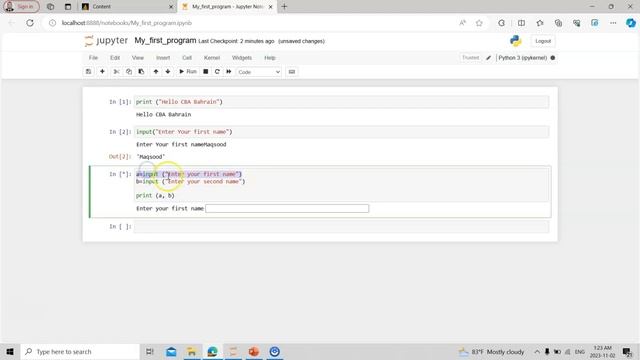Open Task View on the taskbar

(x=150, y=351)
